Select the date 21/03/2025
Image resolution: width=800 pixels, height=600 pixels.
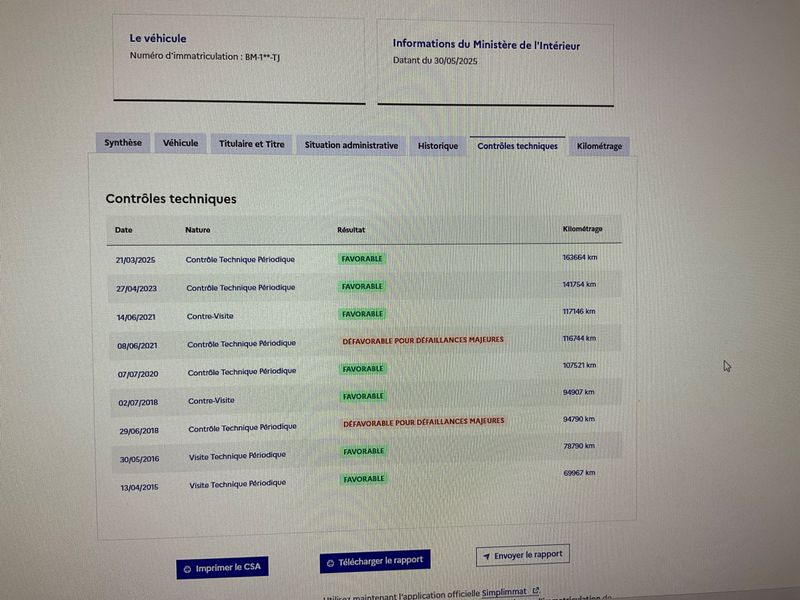point(135,260)
